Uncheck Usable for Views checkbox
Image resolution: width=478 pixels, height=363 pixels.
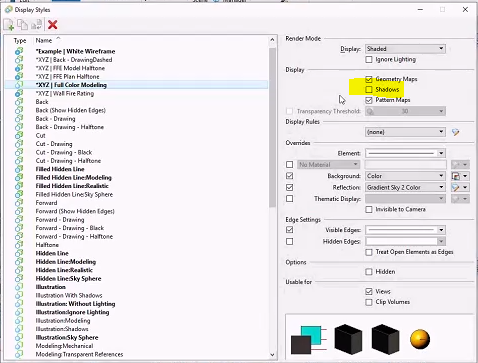(x=369, y=291)
